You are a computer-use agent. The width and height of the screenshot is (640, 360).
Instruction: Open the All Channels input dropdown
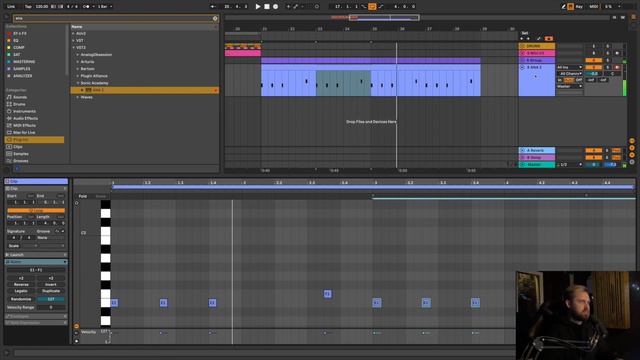click(570, 73)
